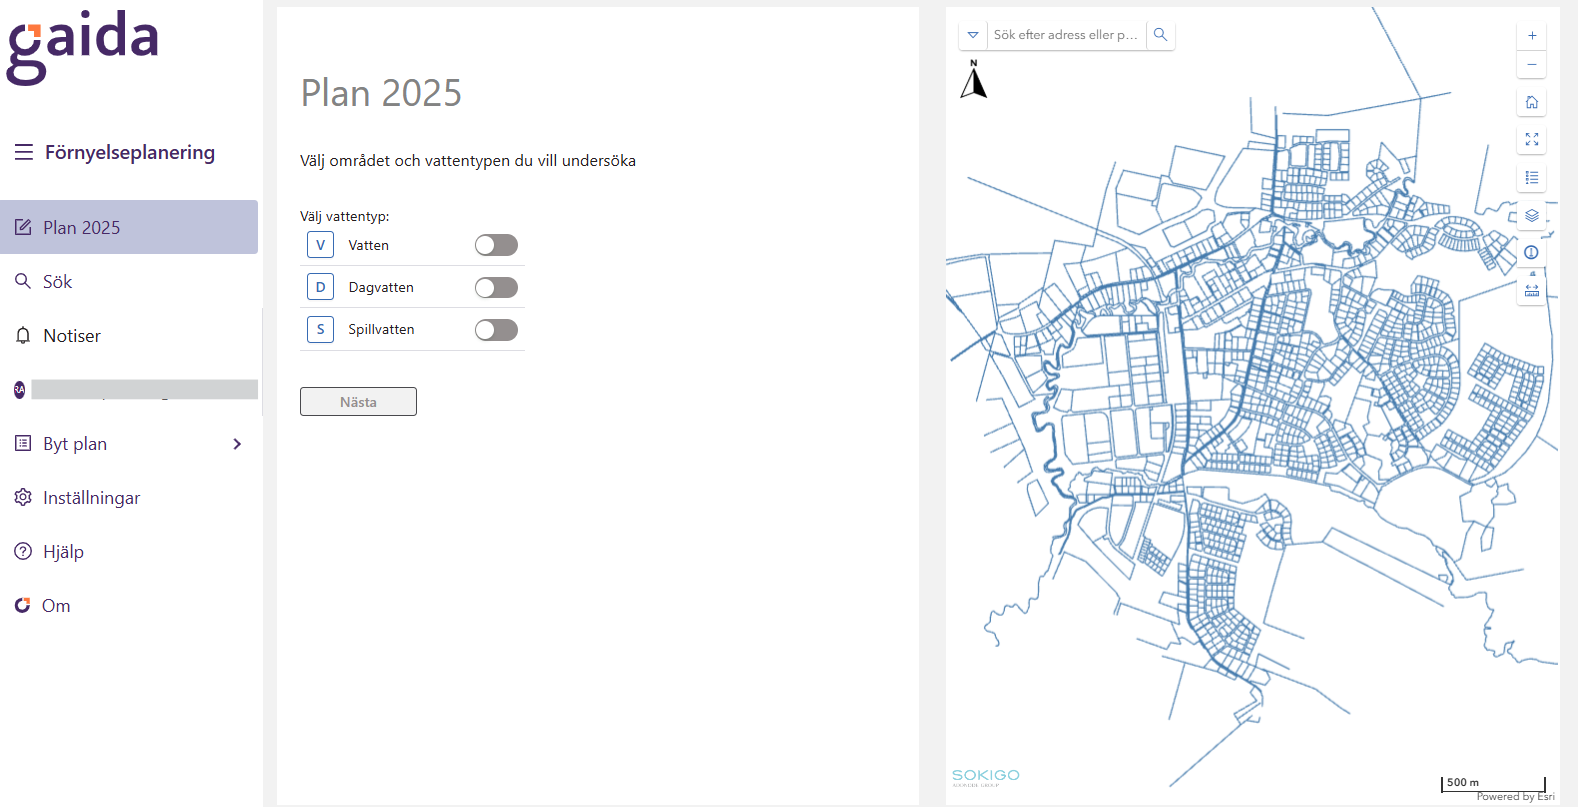
Task: Open the Hjälp page
Action: 63,552
